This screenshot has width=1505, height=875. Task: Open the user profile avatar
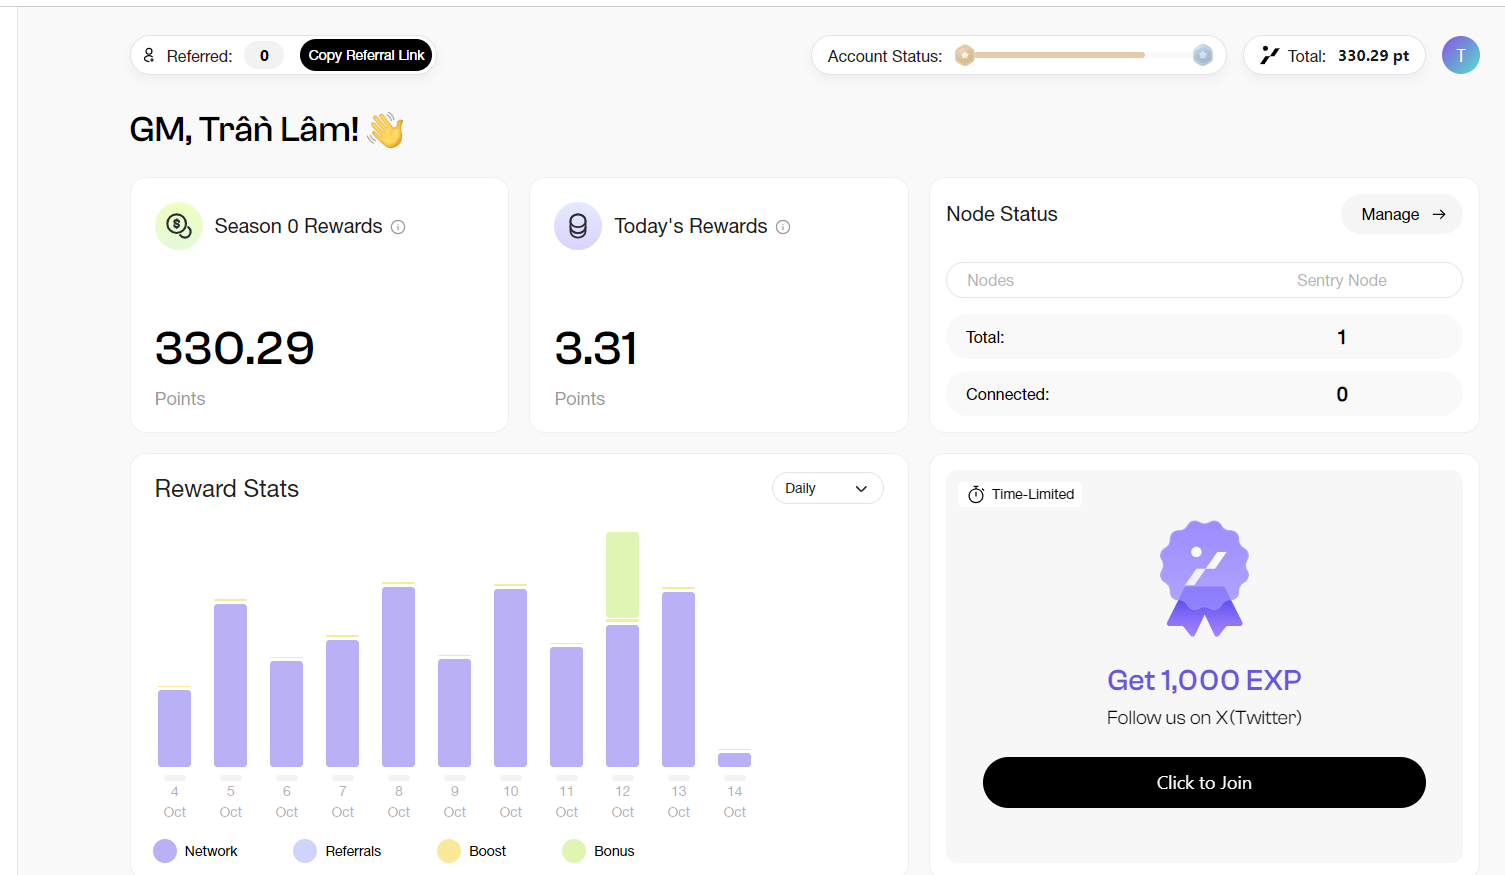tap(1460, 55)
